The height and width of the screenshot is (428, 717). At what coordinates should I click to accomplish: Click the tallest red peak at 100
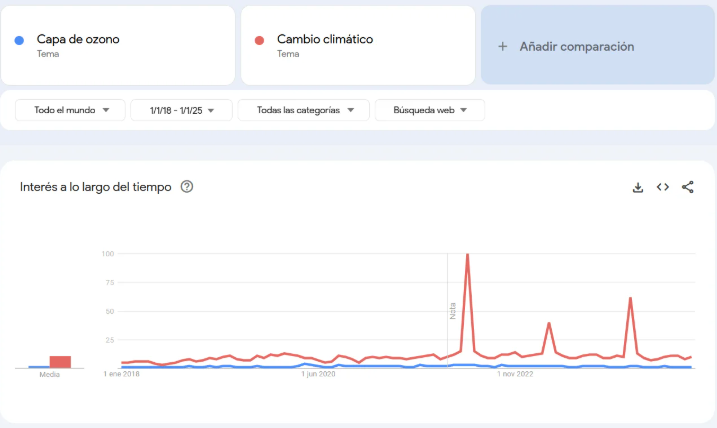click(467, 255)
